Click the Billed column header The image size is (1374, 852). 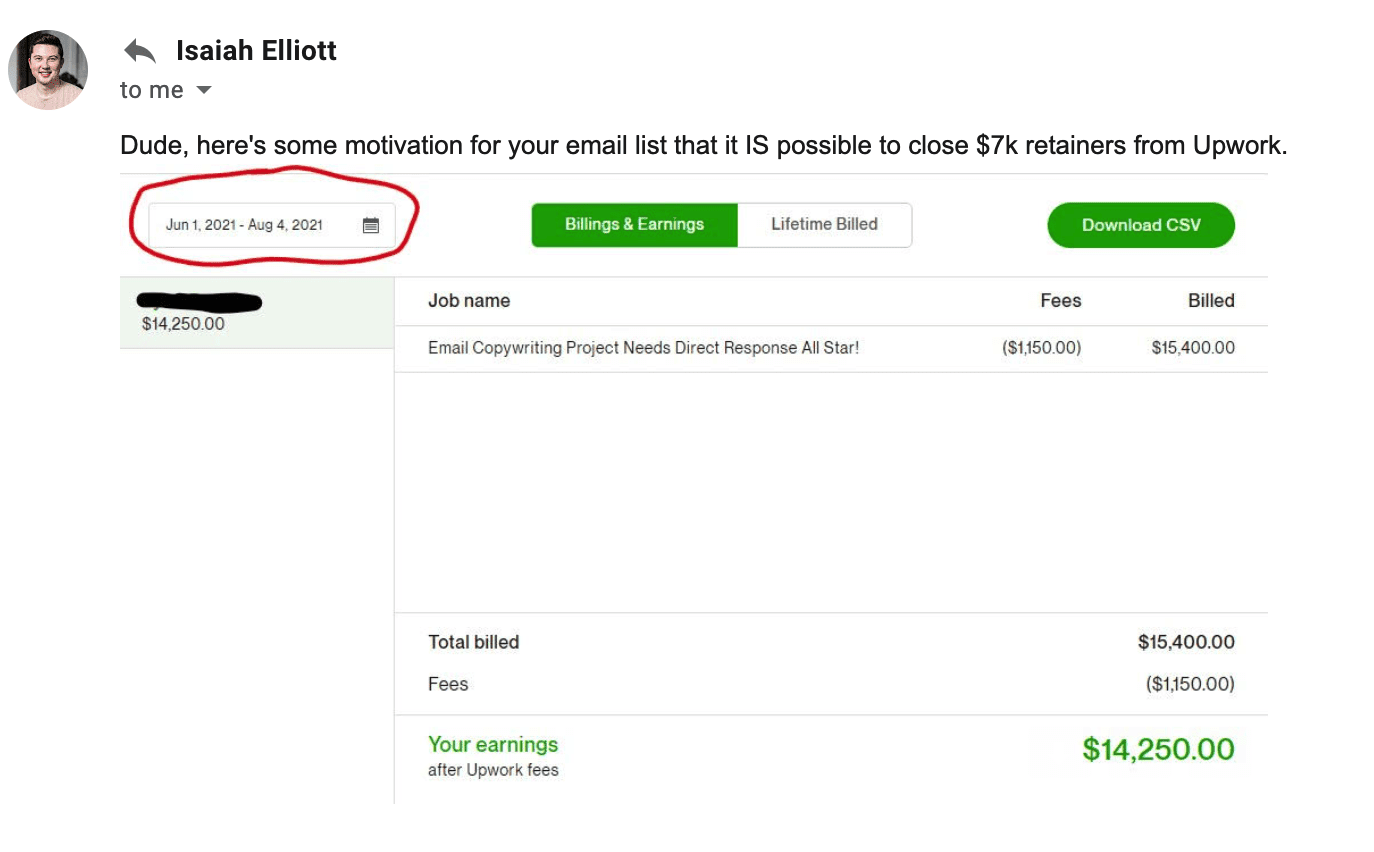coord(1211,300)
